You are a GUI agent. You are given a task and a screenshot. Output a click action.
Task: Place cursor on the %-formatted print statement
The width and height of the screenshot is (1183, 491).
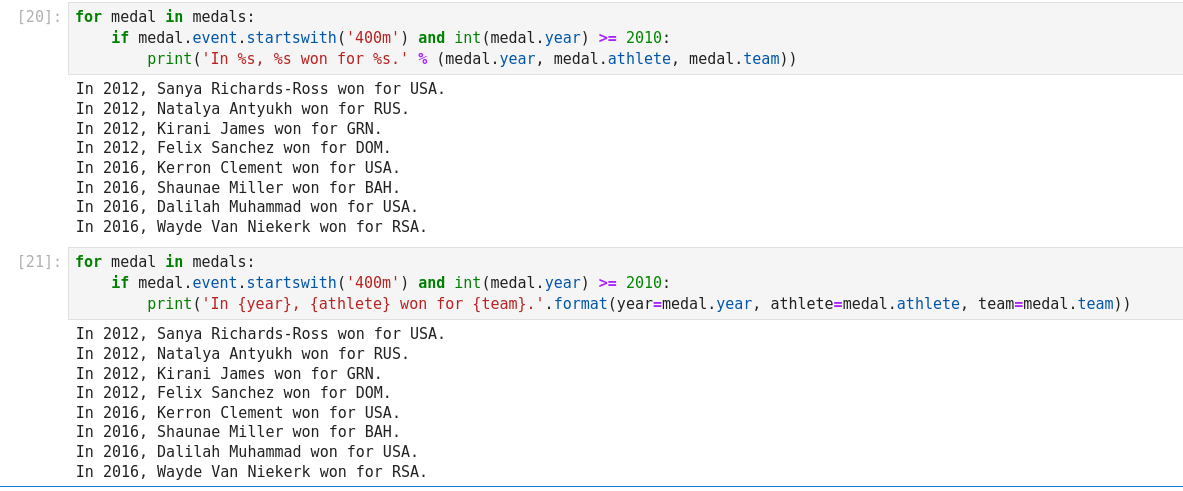coord(470,59)
